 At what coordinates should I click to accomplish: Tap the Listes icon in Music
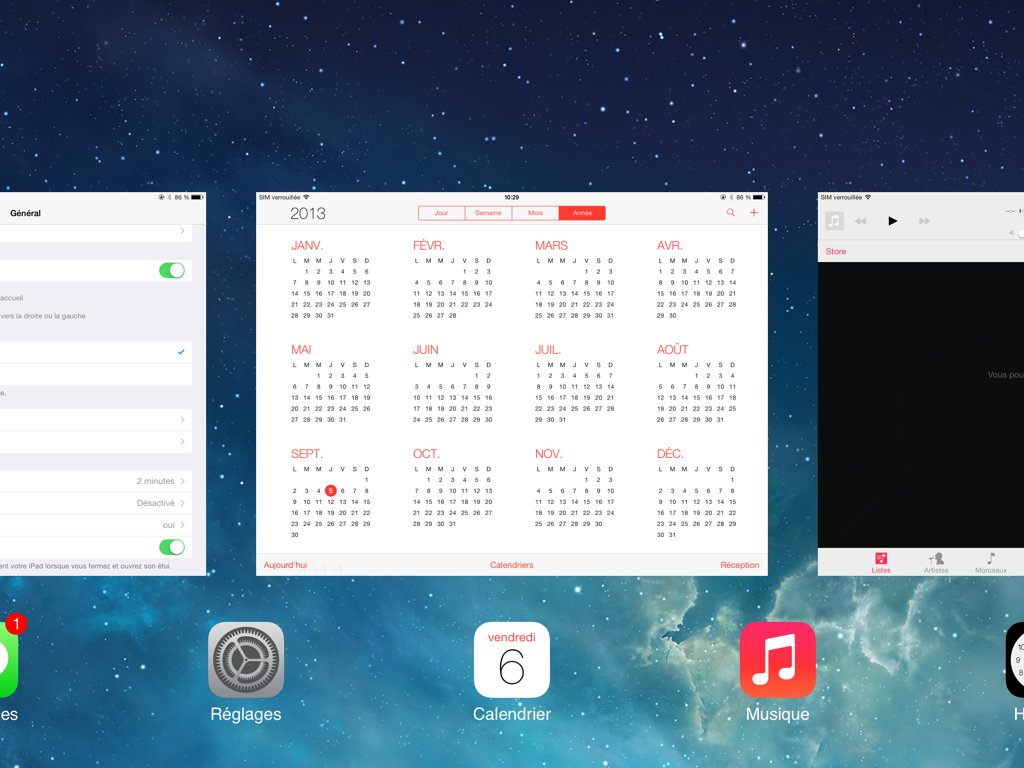[x=881, y=562]
